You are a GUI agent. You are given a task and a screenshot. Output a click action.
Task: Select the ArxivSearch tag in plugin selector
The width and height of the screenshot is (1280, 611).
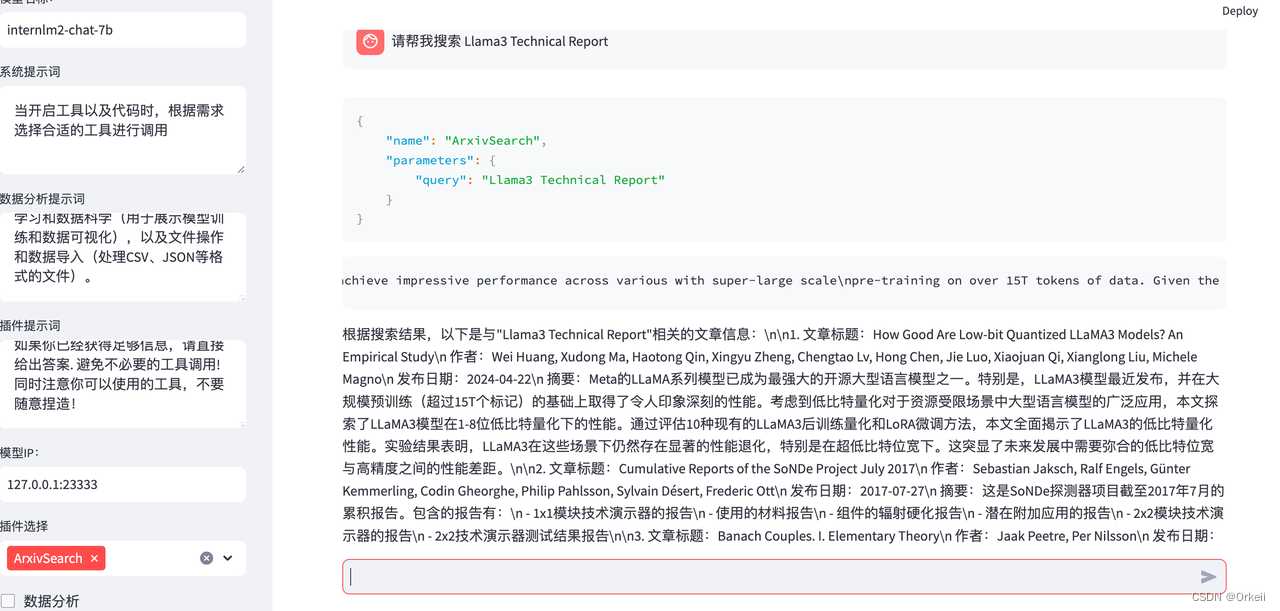56,559
